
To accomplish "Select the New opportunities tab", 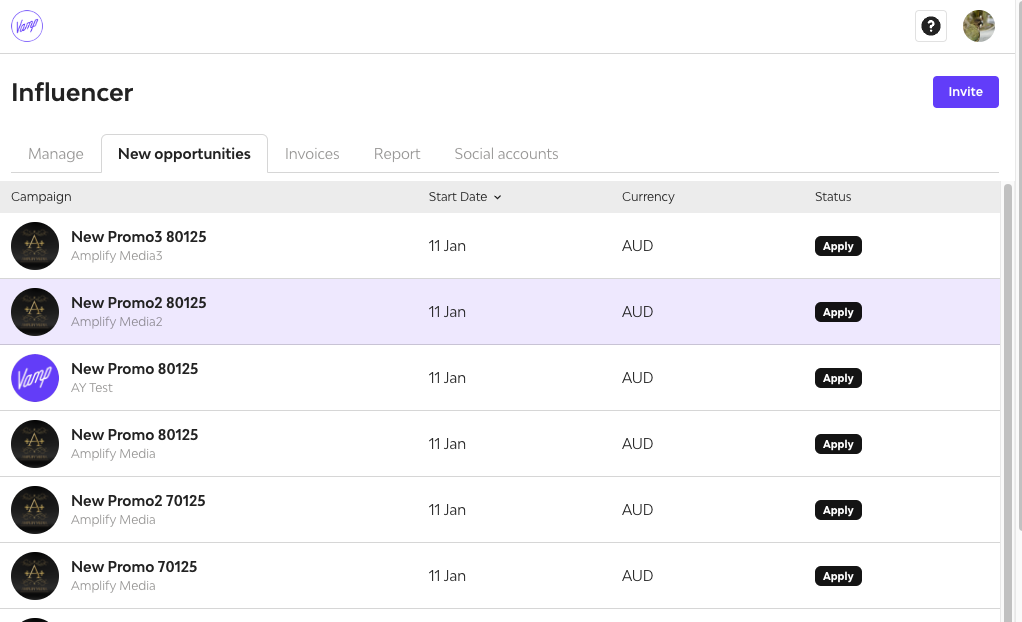I will click(x=184, y=154).
